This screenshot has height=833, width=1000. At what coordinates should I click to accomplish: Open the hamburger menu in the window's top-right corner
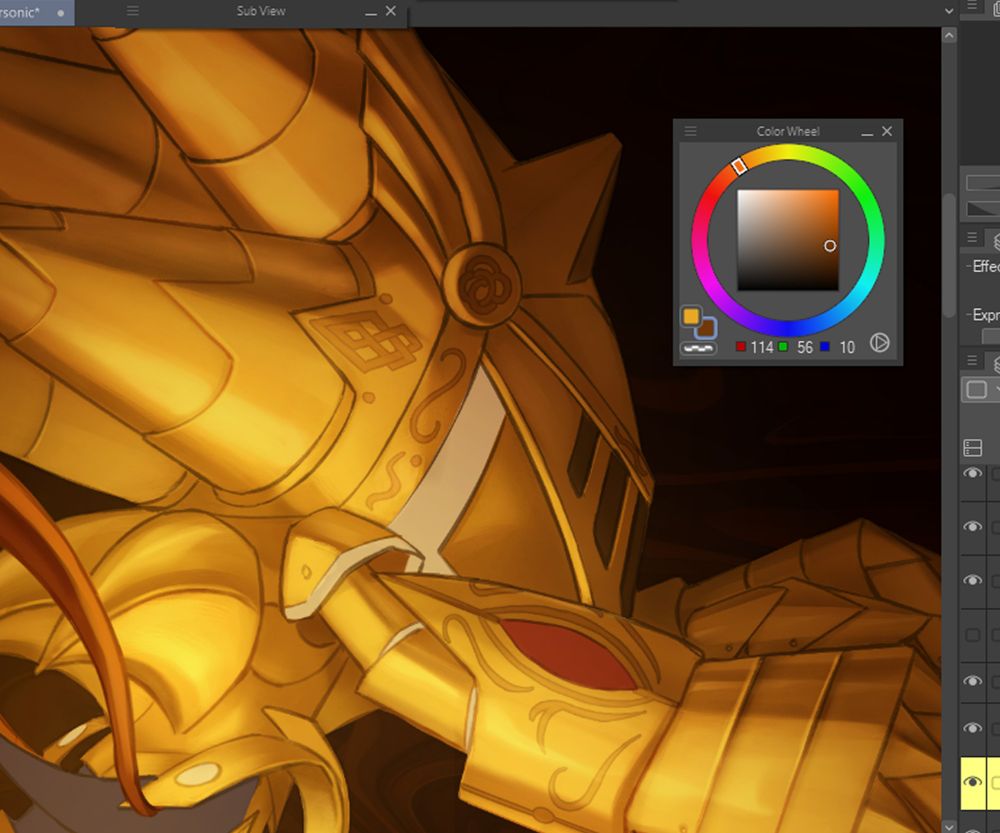972,5
